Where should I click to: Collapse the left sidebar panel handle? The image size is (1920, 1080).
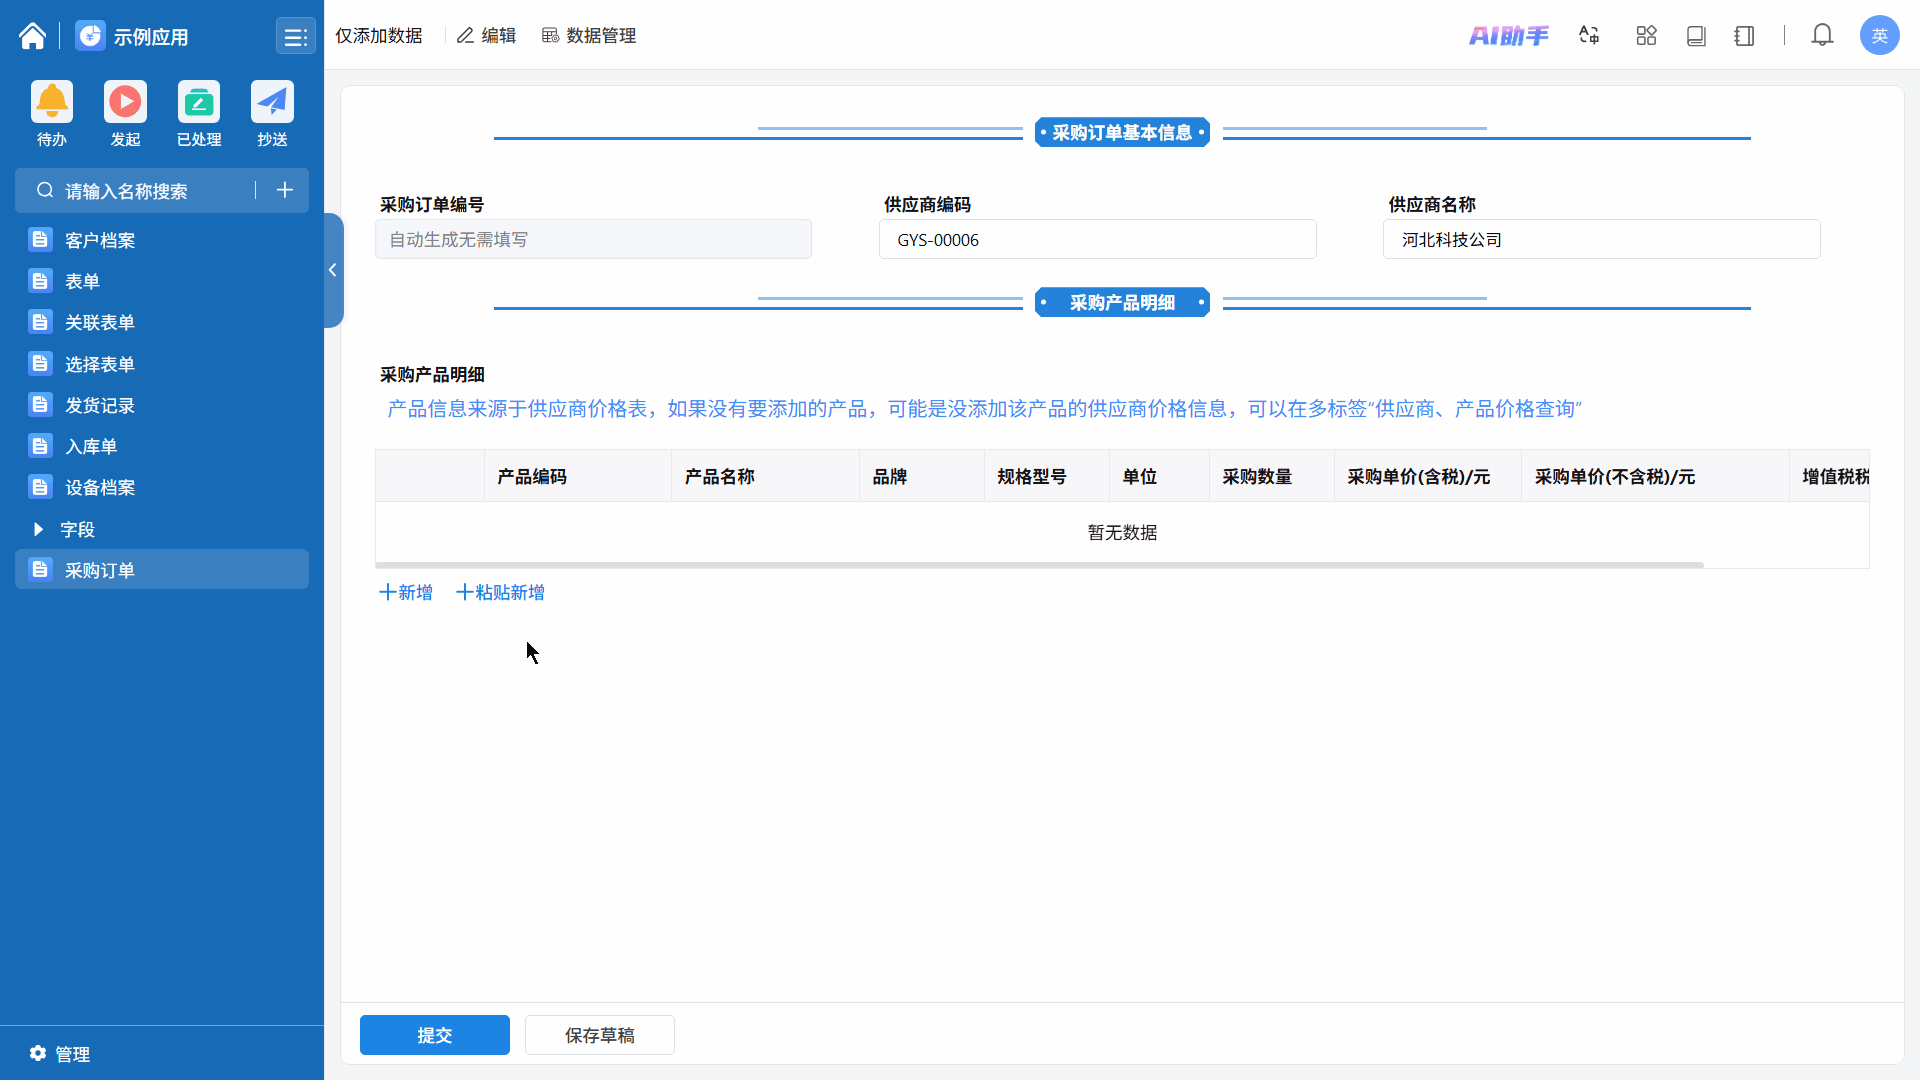click(333, 270)
